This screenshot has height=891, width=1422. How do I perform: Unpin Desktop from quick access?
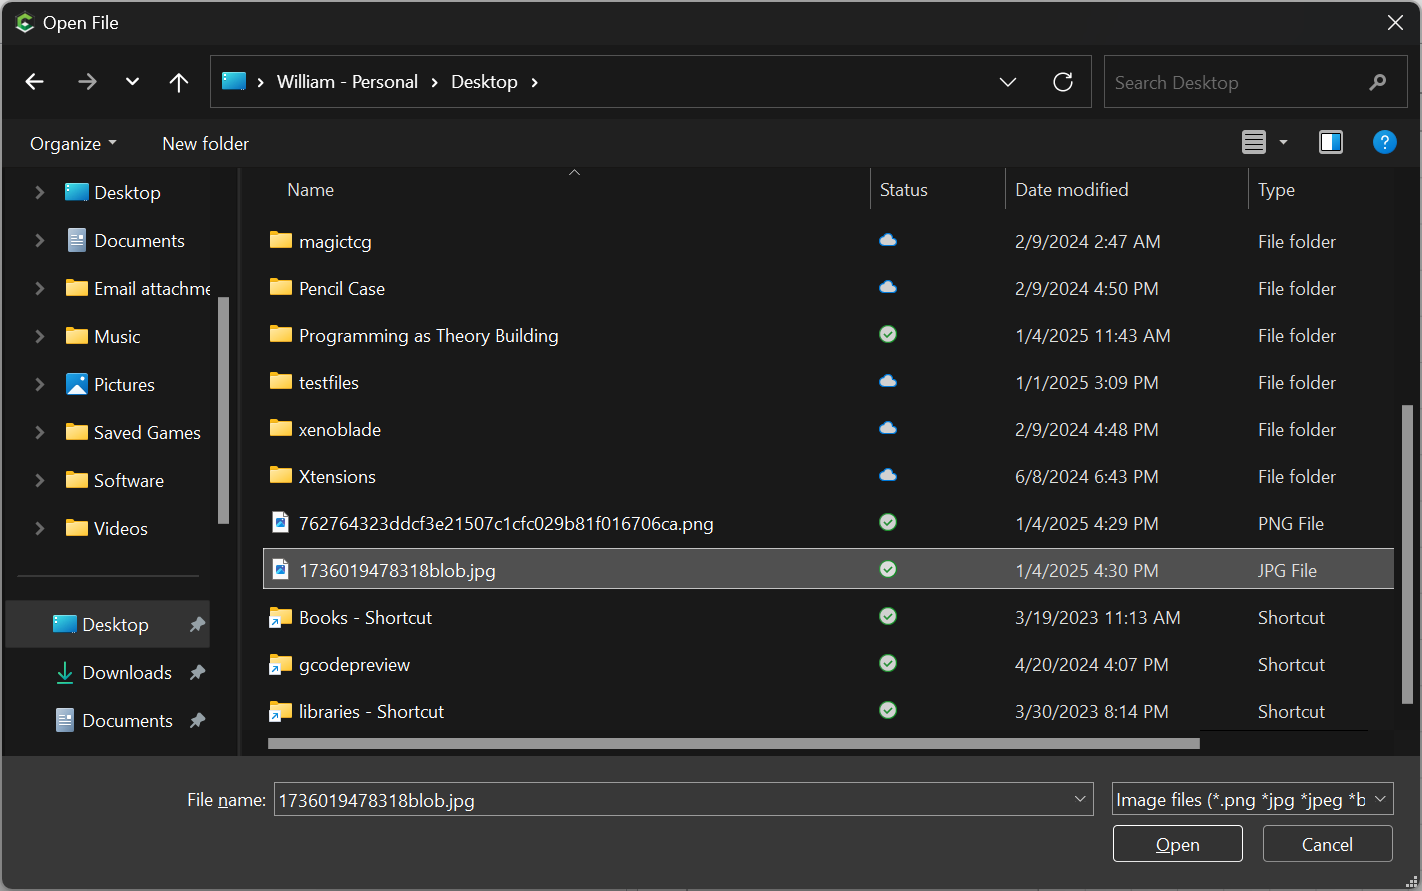(198, 624)
